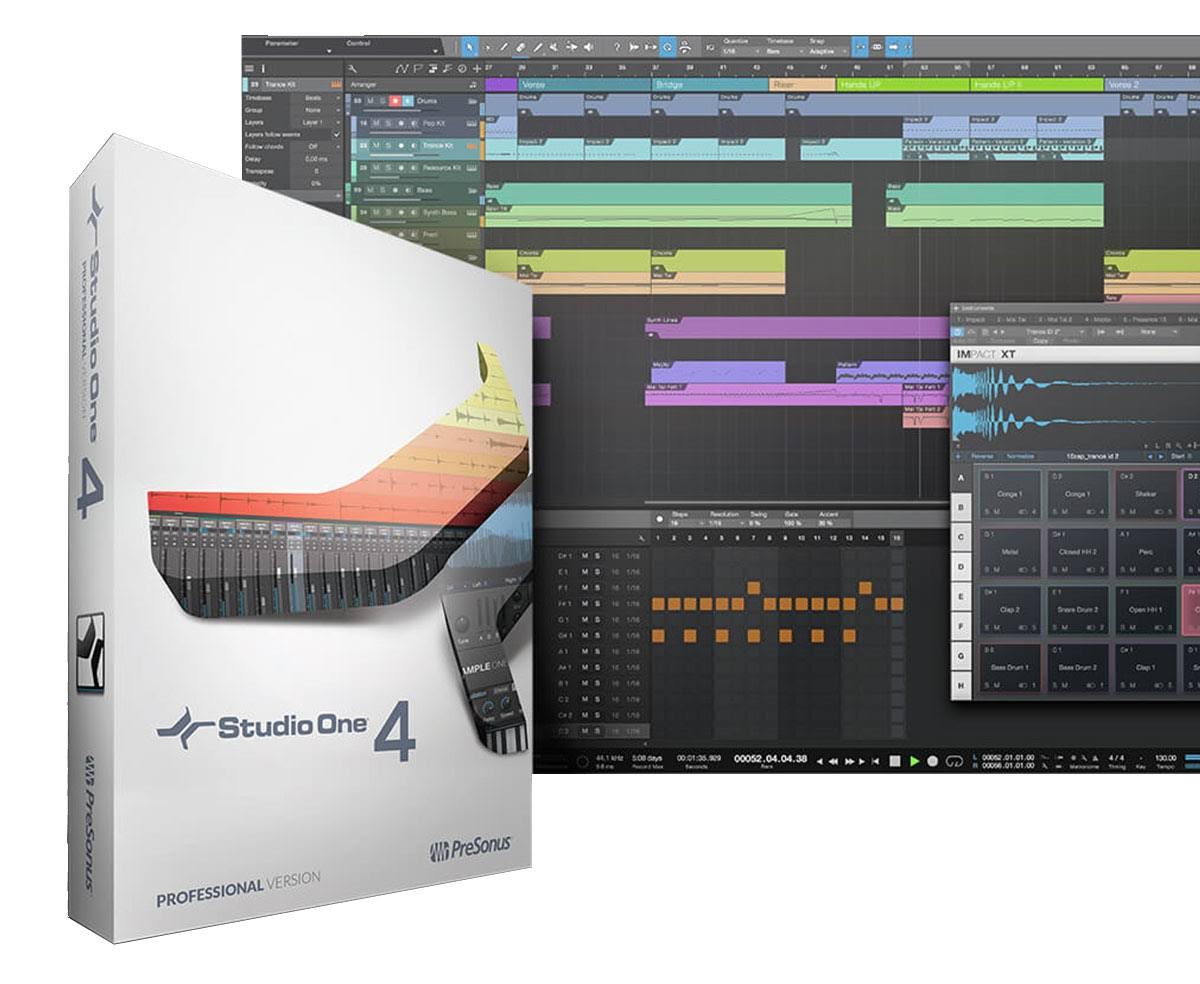Click the Normalize button in Impact XT

[x=1021, y=456]
